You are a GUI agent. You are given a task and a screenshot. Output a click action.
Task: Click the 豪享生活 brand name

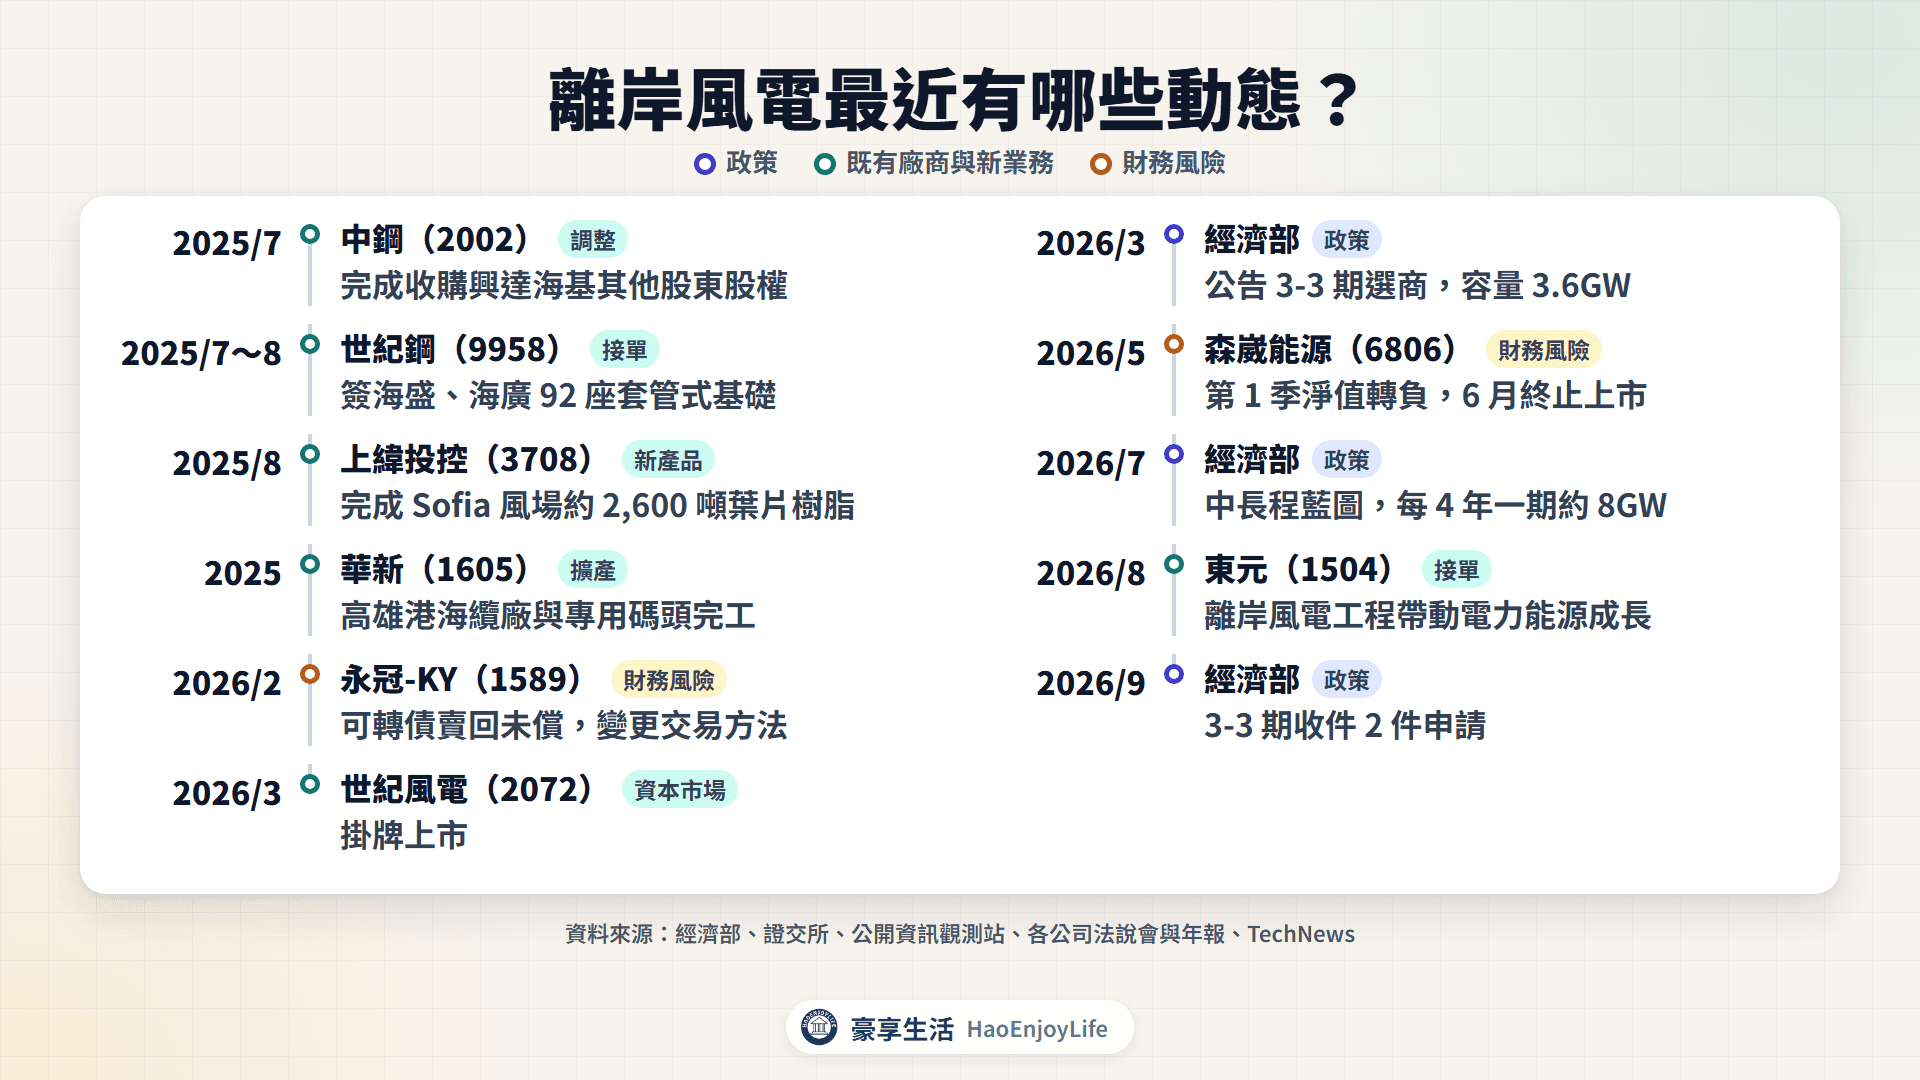902,1029
